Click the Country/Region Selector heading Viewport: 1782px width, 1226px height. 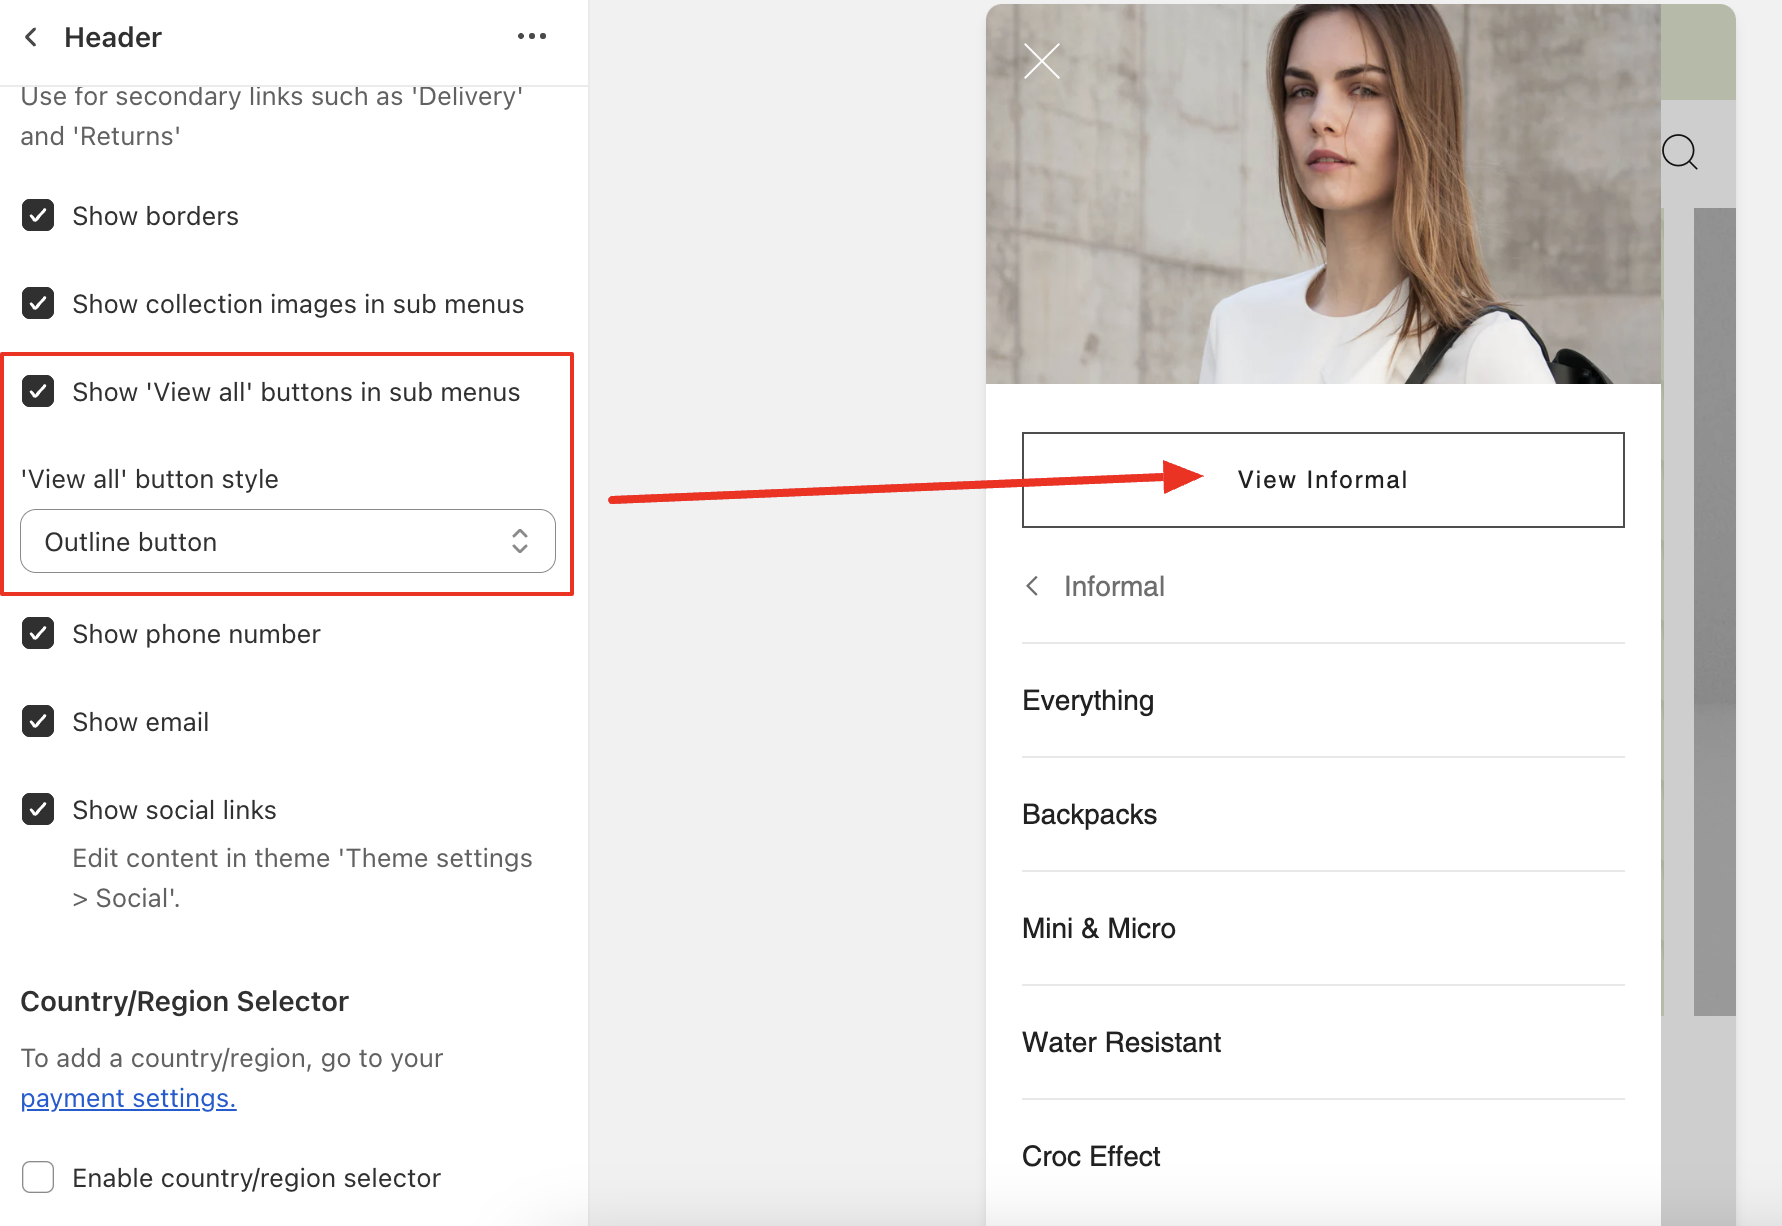pos(184,1001)
